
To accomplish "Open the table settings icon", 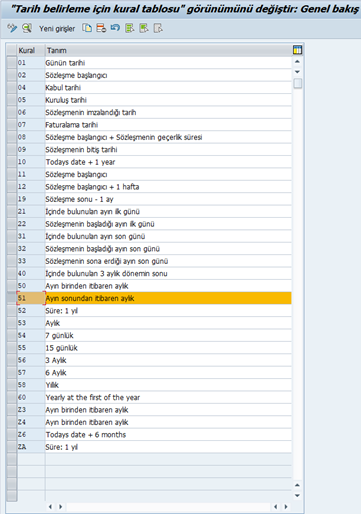I will click(297, 50).
